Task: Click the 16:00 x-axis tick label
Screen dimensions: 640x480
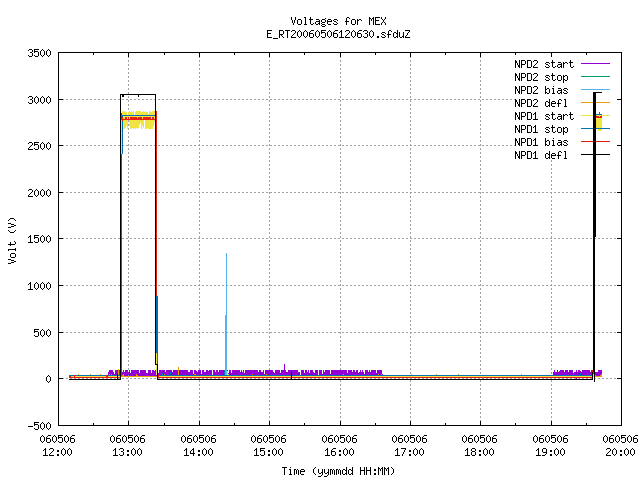Action: 339,452
